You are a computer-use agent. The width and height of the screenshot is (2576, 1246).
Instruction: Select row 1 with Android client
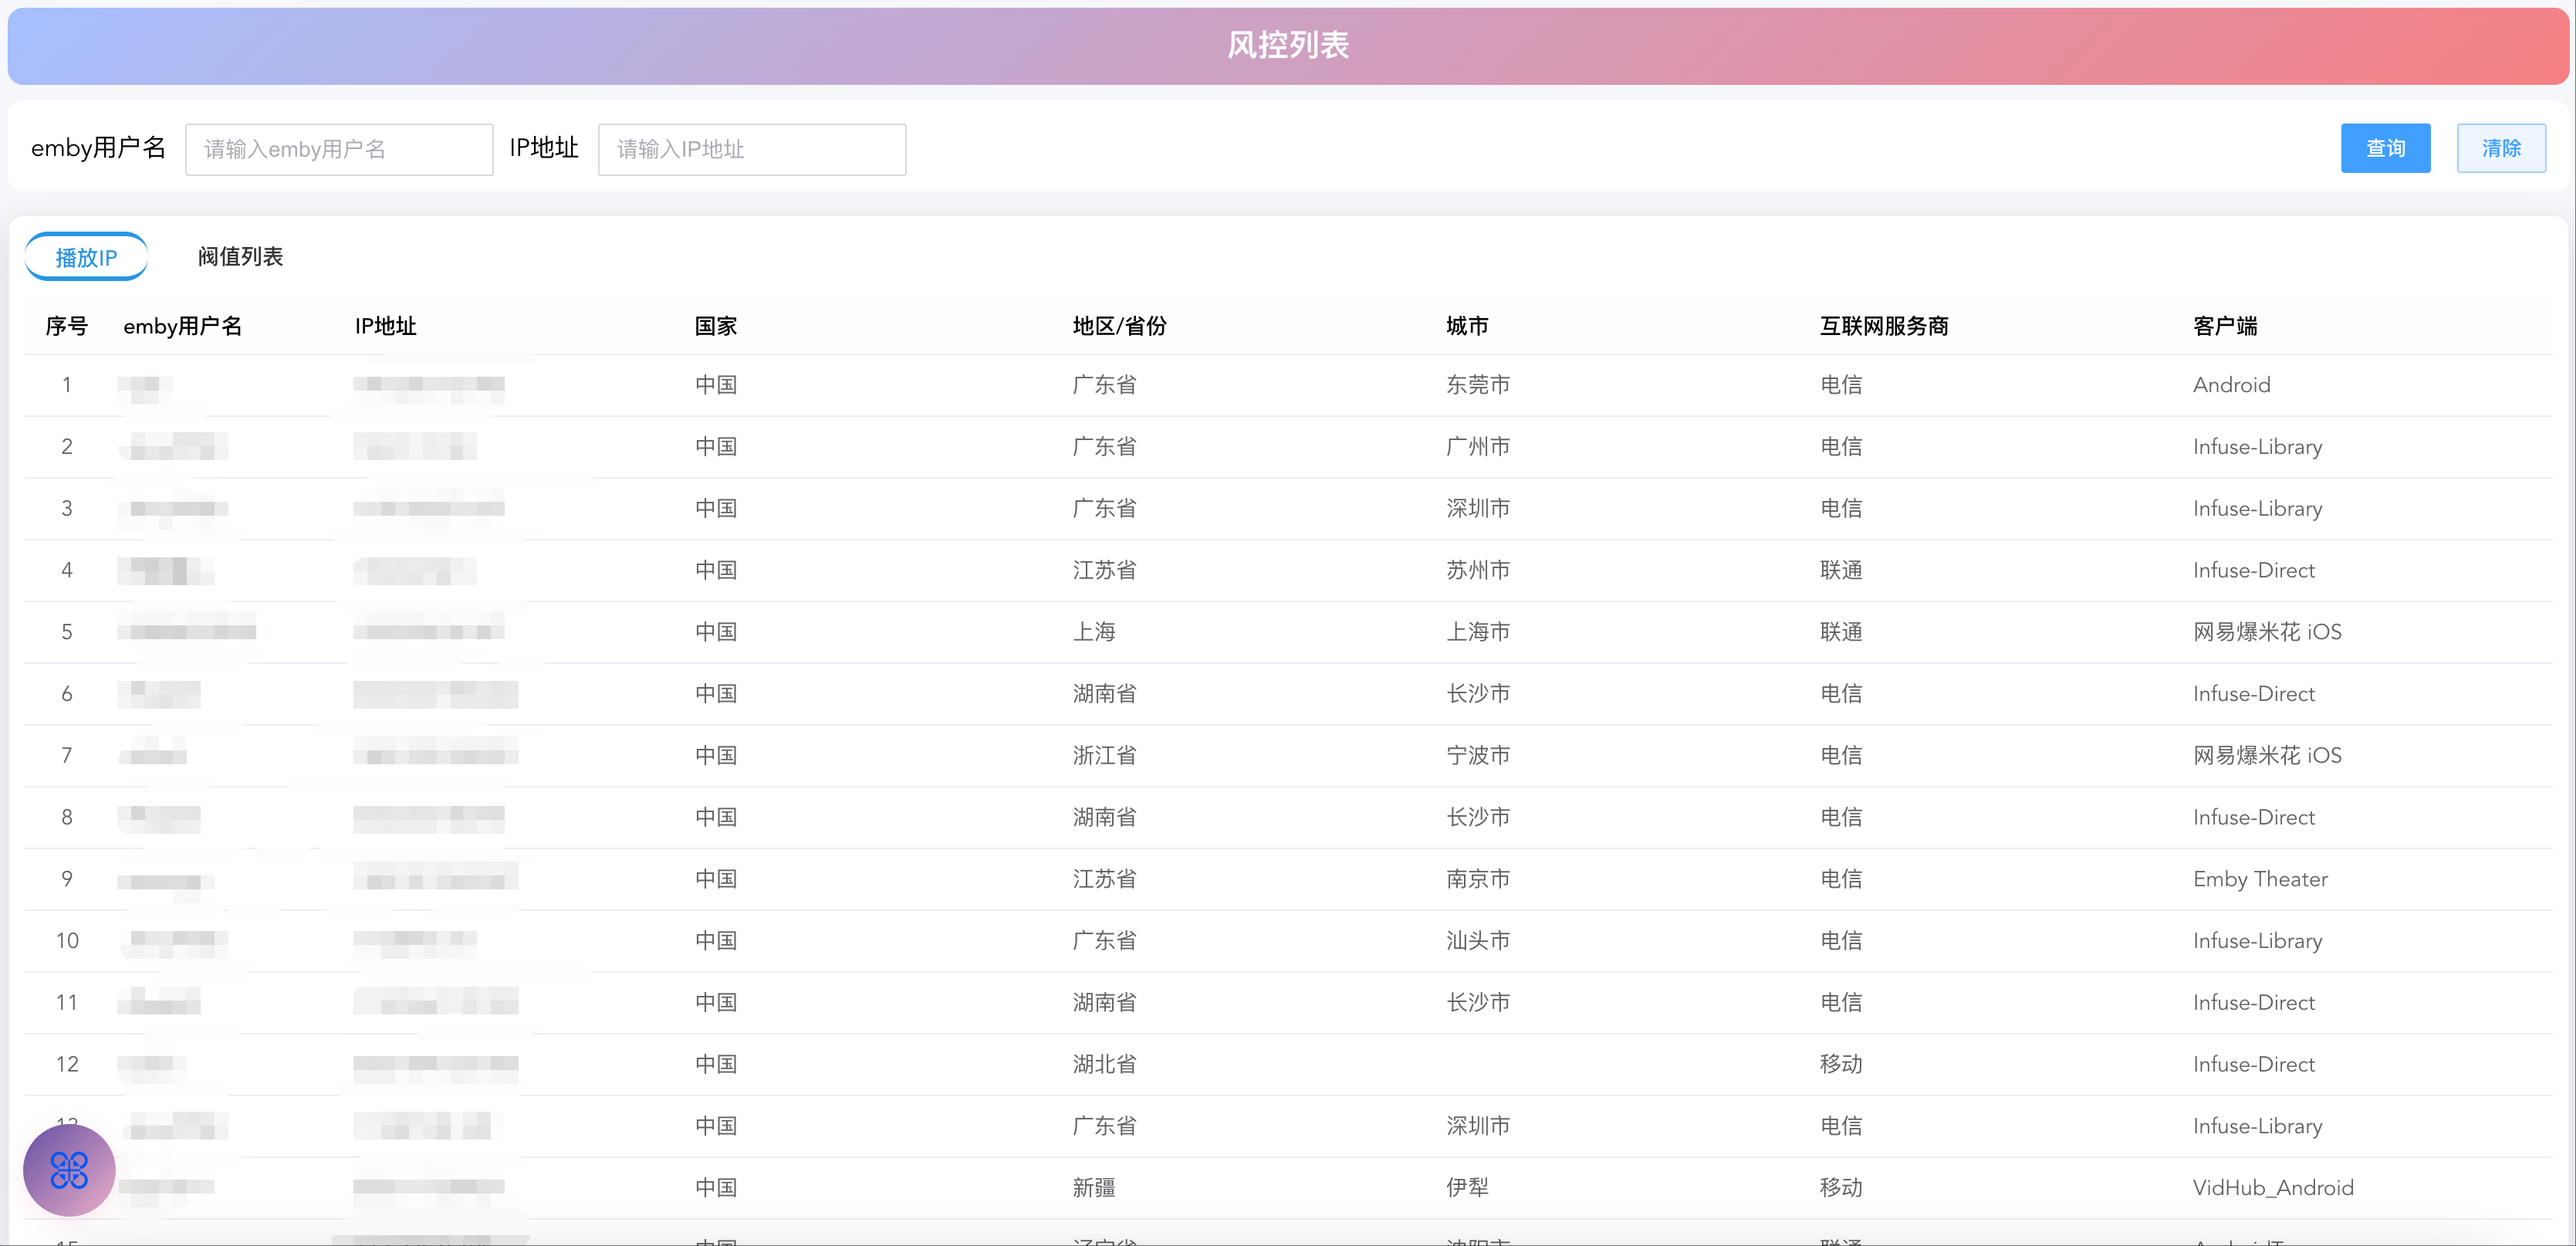click(2231, 385)
